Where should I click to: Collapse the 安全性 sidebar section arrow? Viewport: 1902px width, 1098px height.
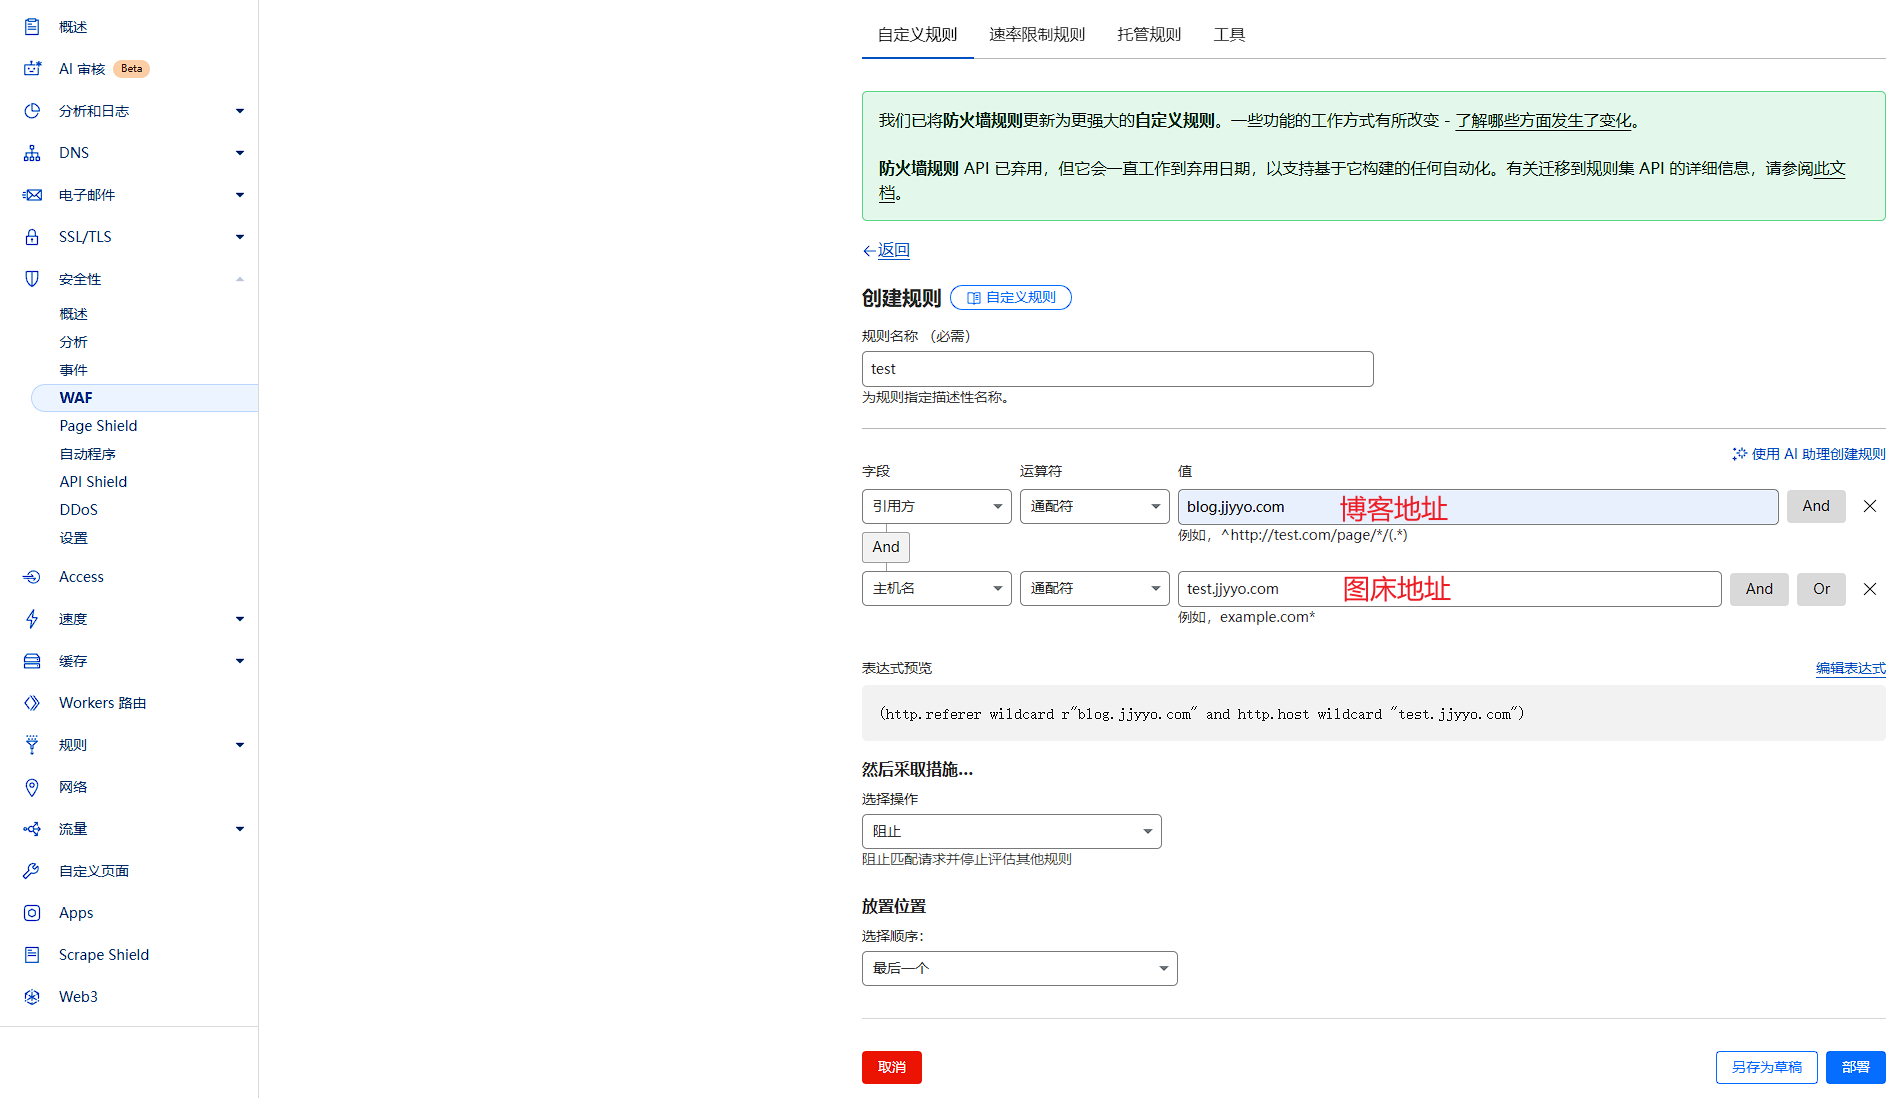pyautogui.click(x=240, y=279)
